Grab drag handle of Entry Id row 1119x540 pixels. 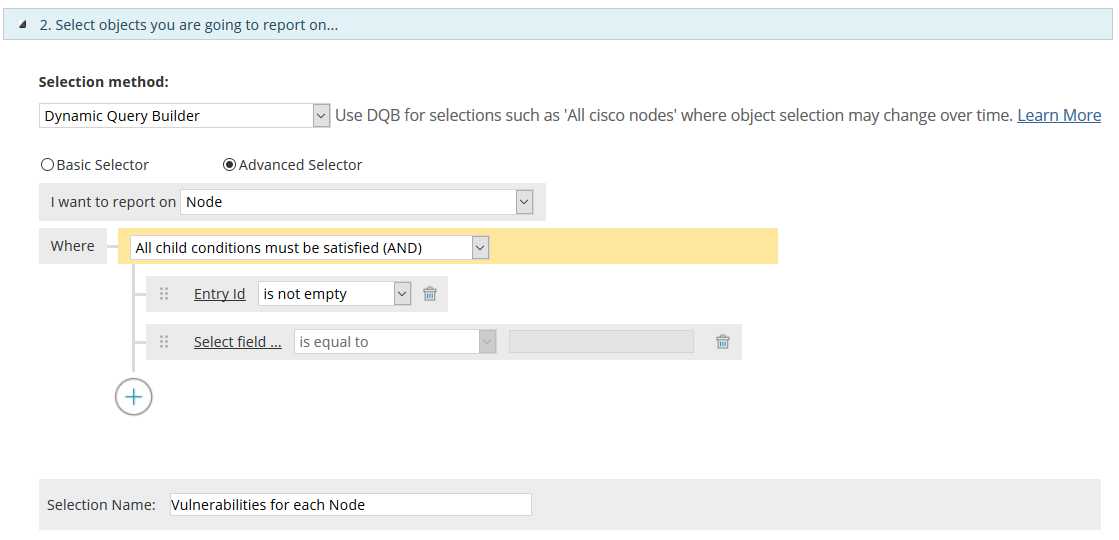click(x=164, y=294)
